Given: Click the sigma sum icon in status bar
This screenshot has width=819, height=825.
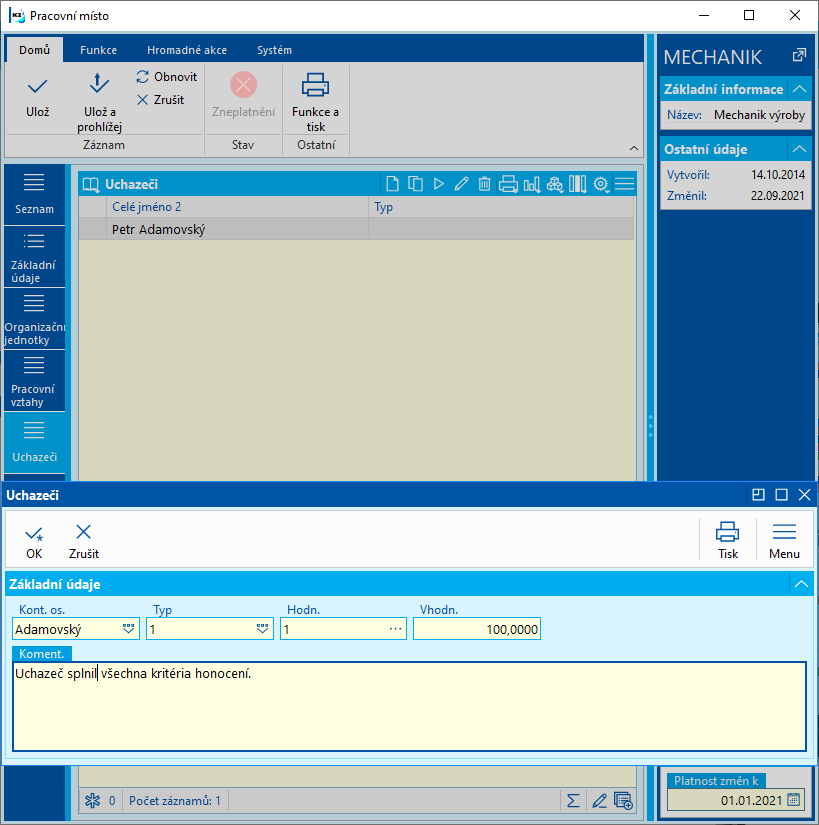Looking at the screenshot, I should tap(573, 801).
